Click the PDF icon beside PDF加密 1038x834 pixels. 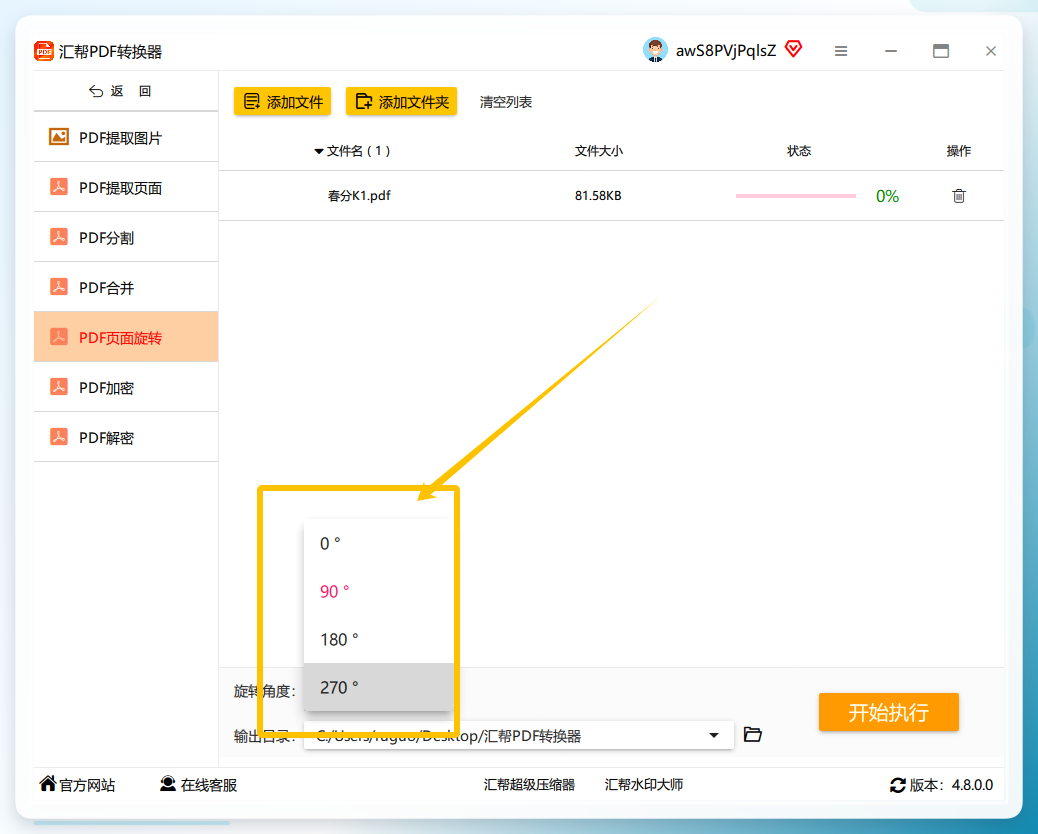coord(59,387)
